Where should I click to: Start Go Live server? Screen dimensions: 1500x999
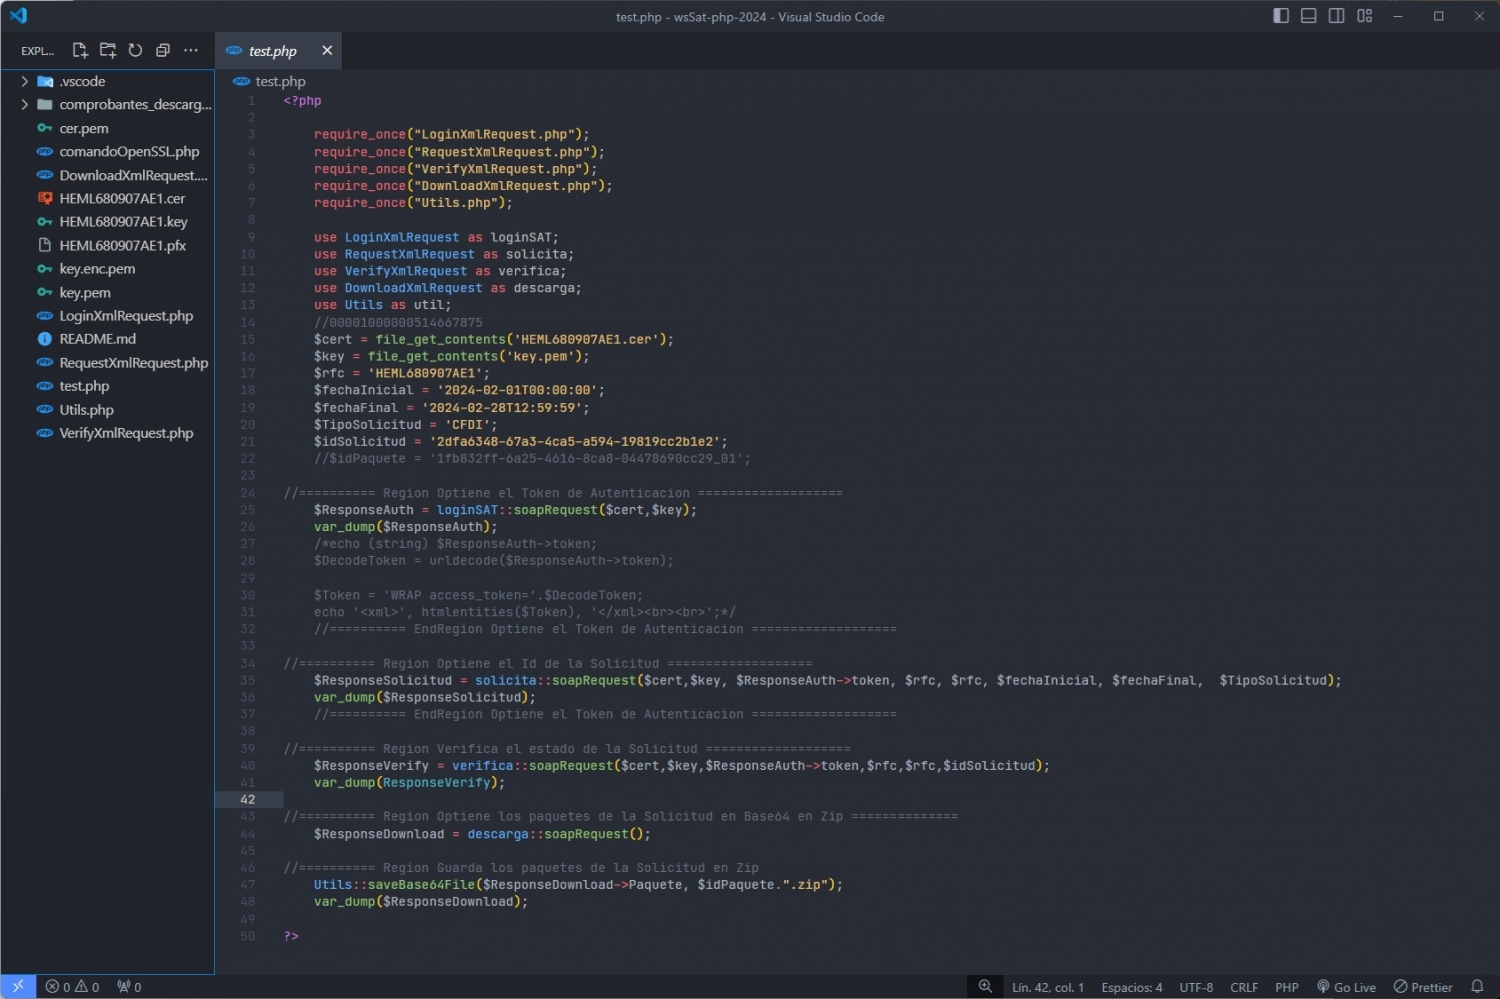pyautogui.click(x=1346, y=987)
